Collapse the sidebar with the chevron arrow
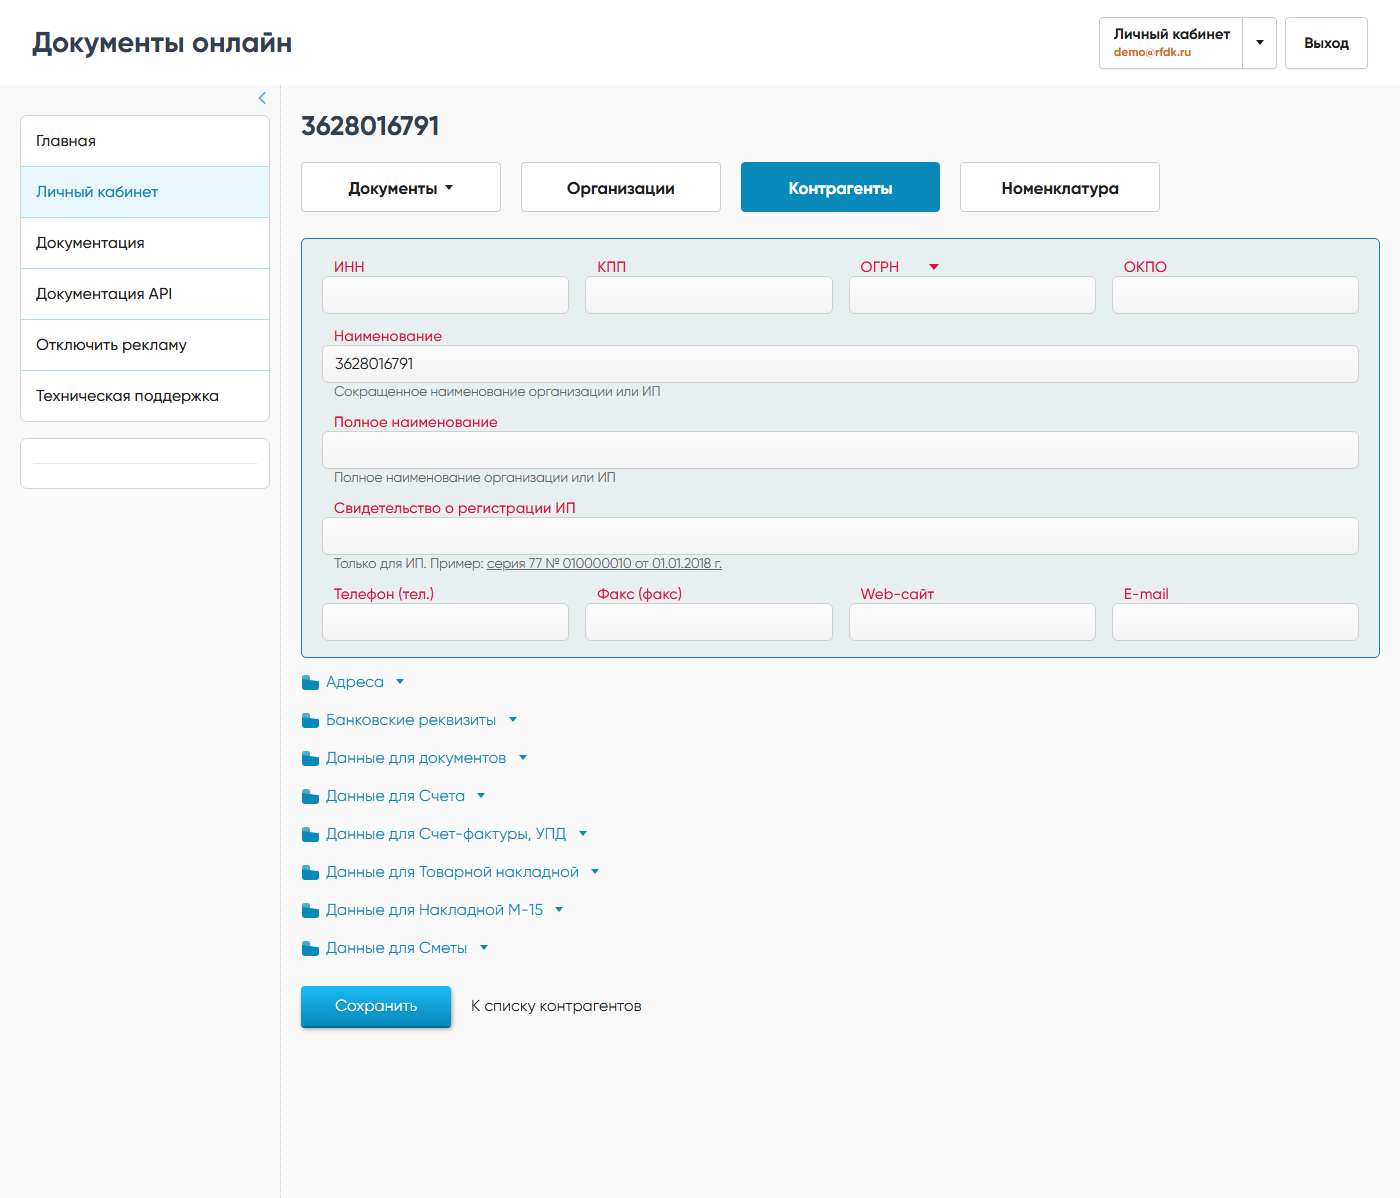This screenshot has width=1400, height=1198. click(x=262, y=98)
